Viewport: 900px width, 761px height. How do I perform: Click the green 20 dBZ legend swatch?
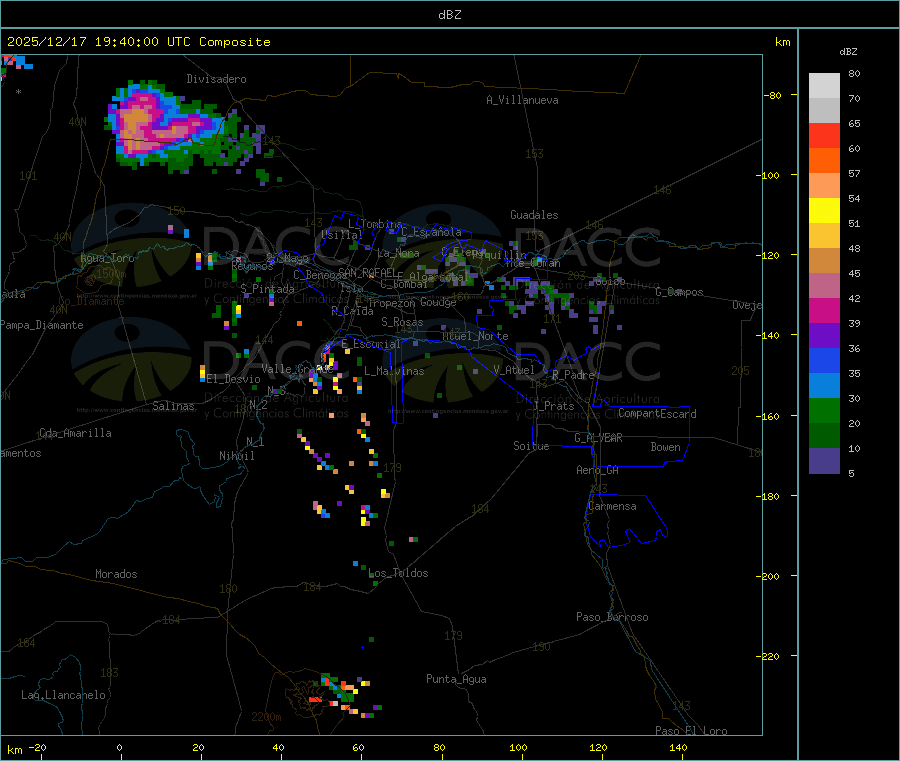tap(824, 410)
